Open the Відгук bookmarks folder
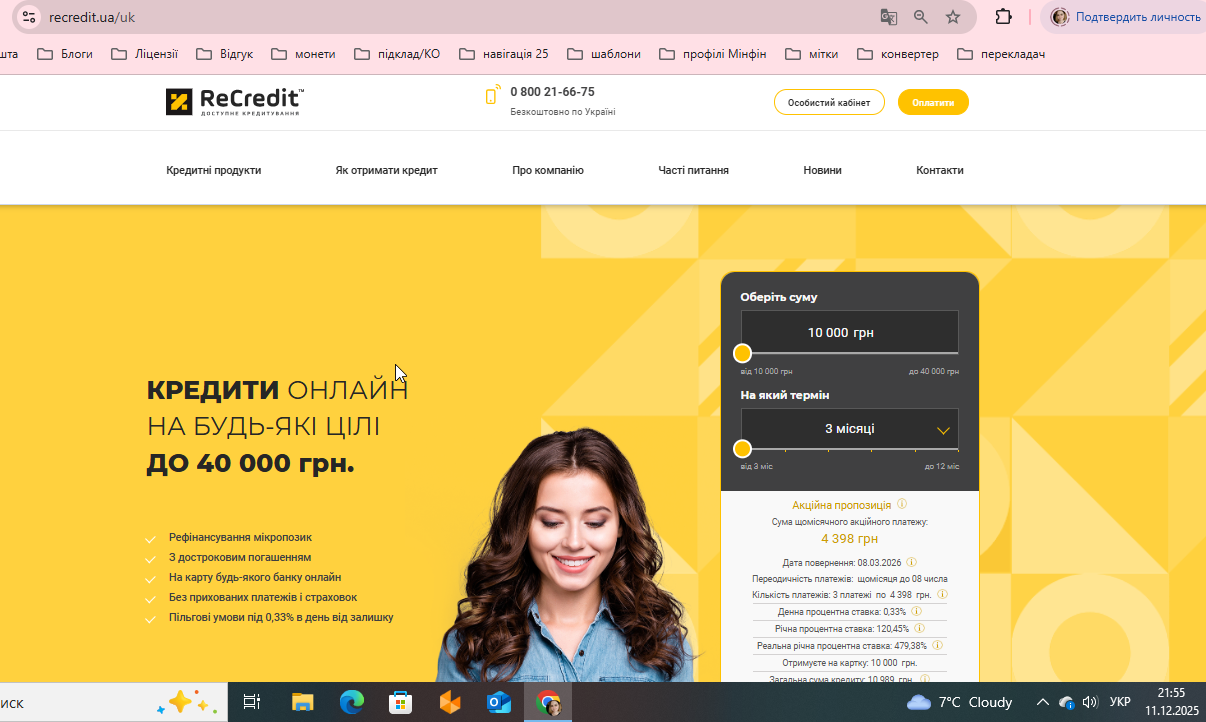This screenshot has width=1206, height=722. click(x=225, y=54)
